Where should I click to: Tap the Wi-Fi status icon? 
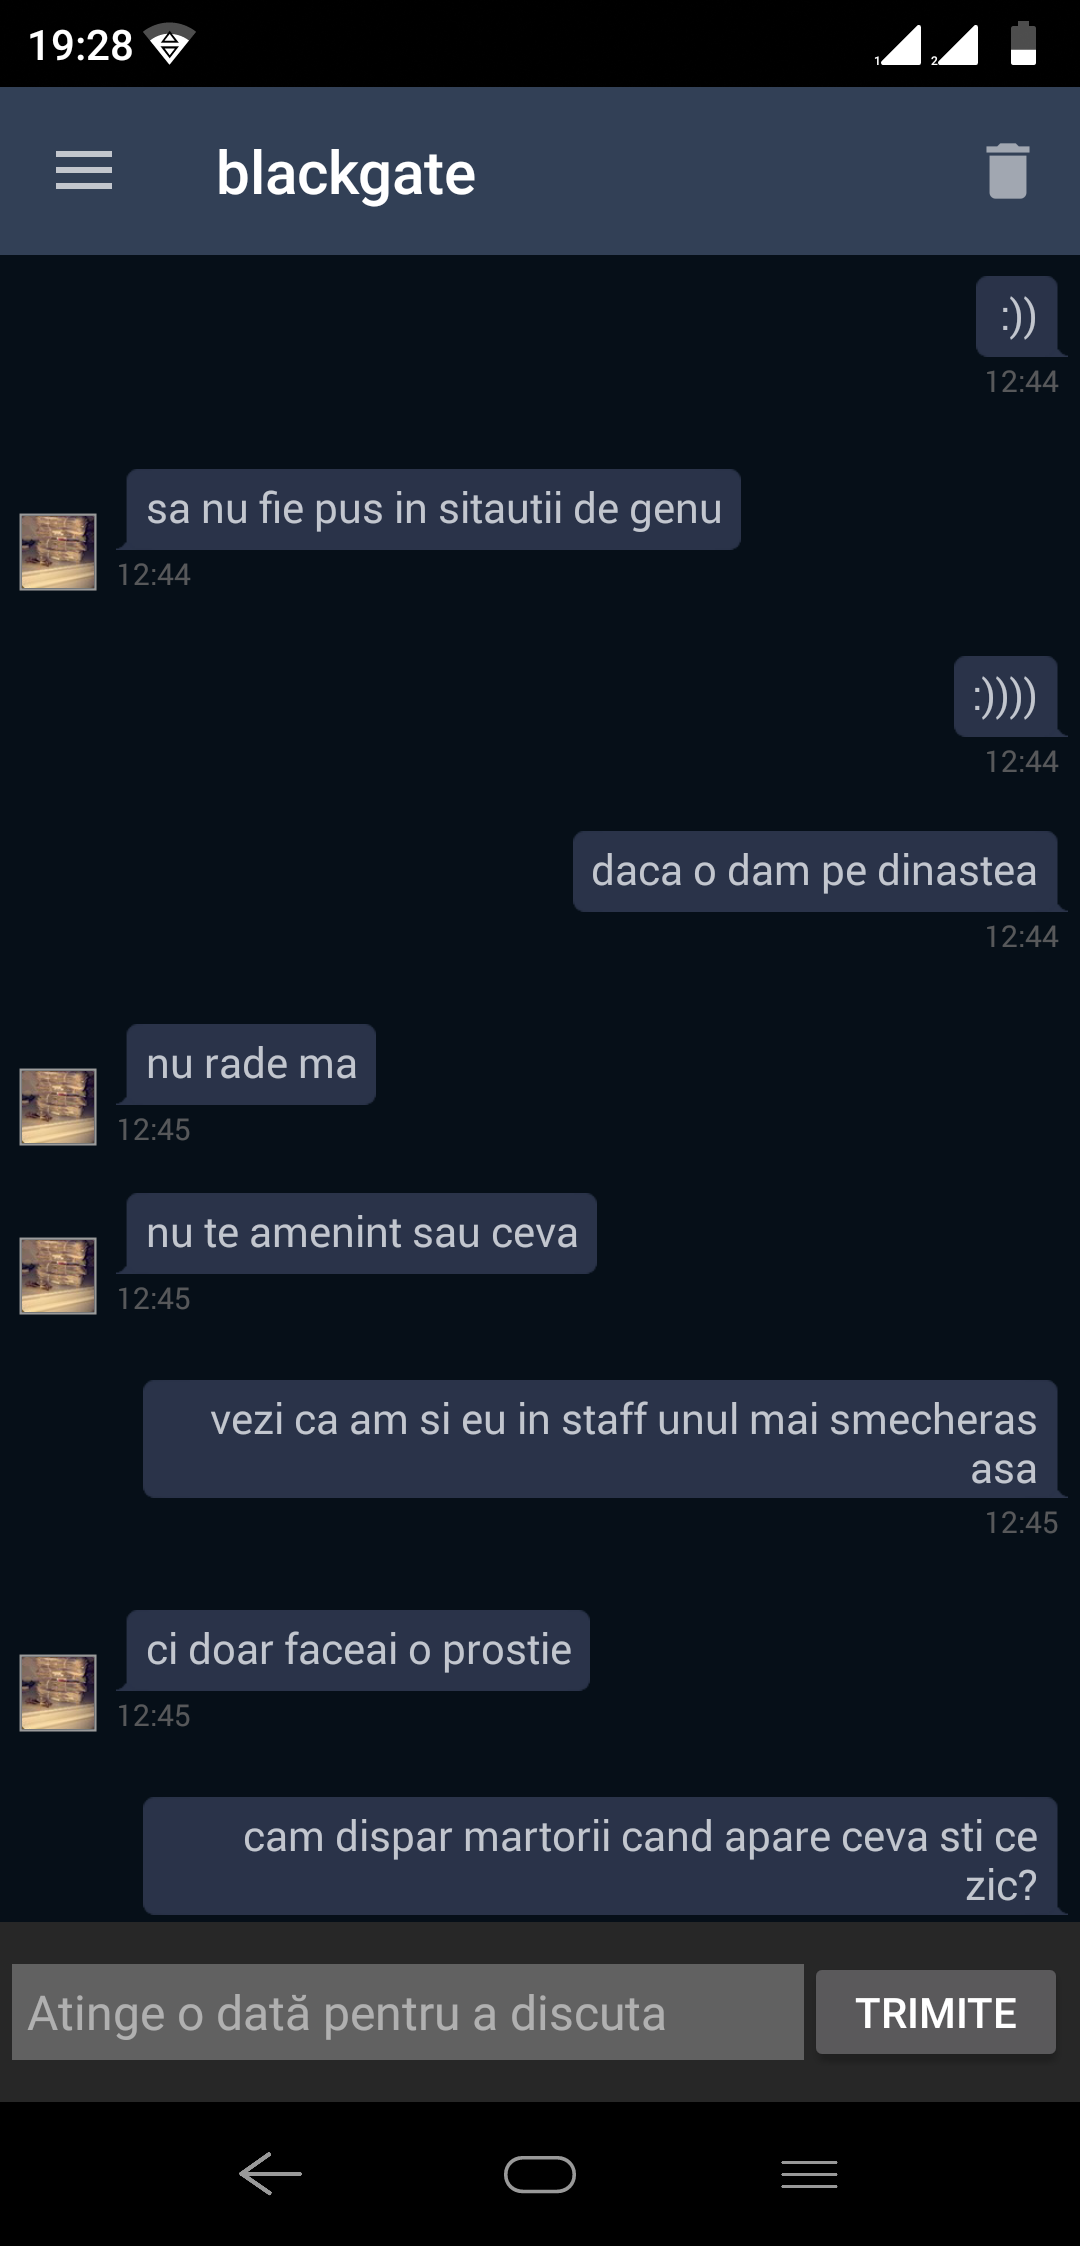click(169, 45)
